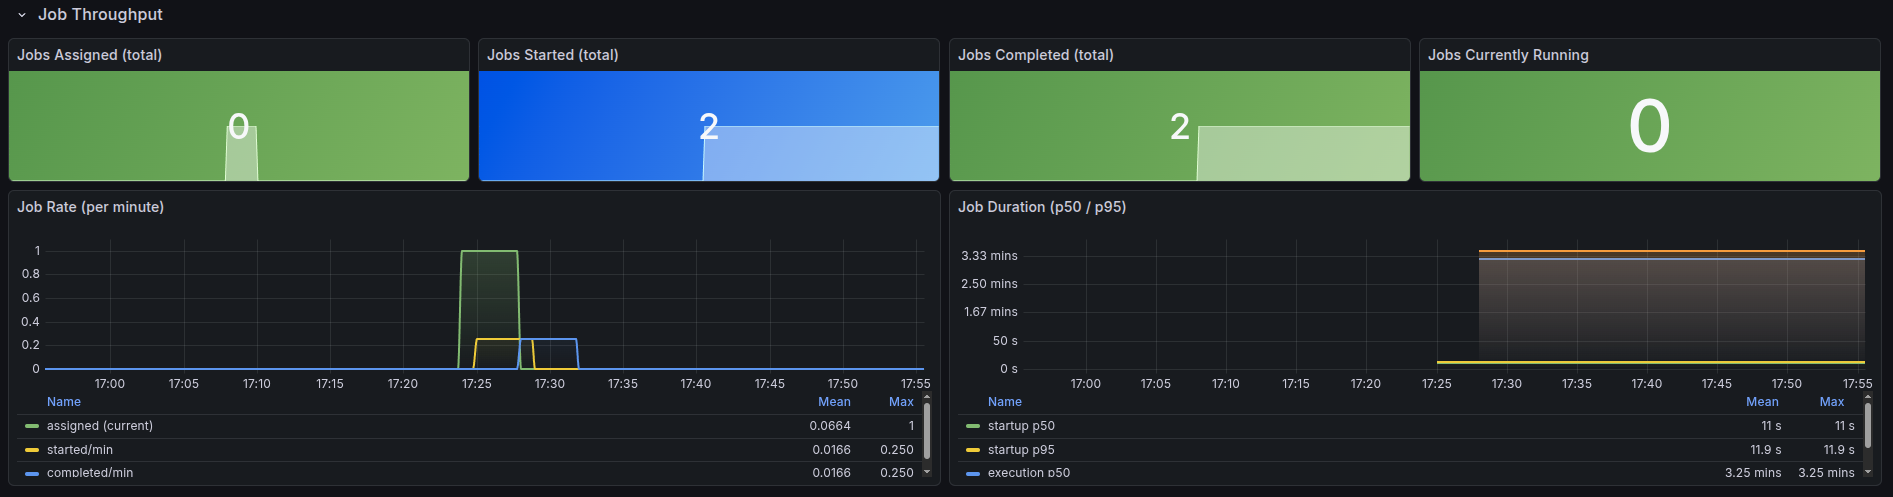The width and height of the screenshot is (1893, 497).
Task: Click the Jobs Started value 2
Action: (x=709, y=126)
